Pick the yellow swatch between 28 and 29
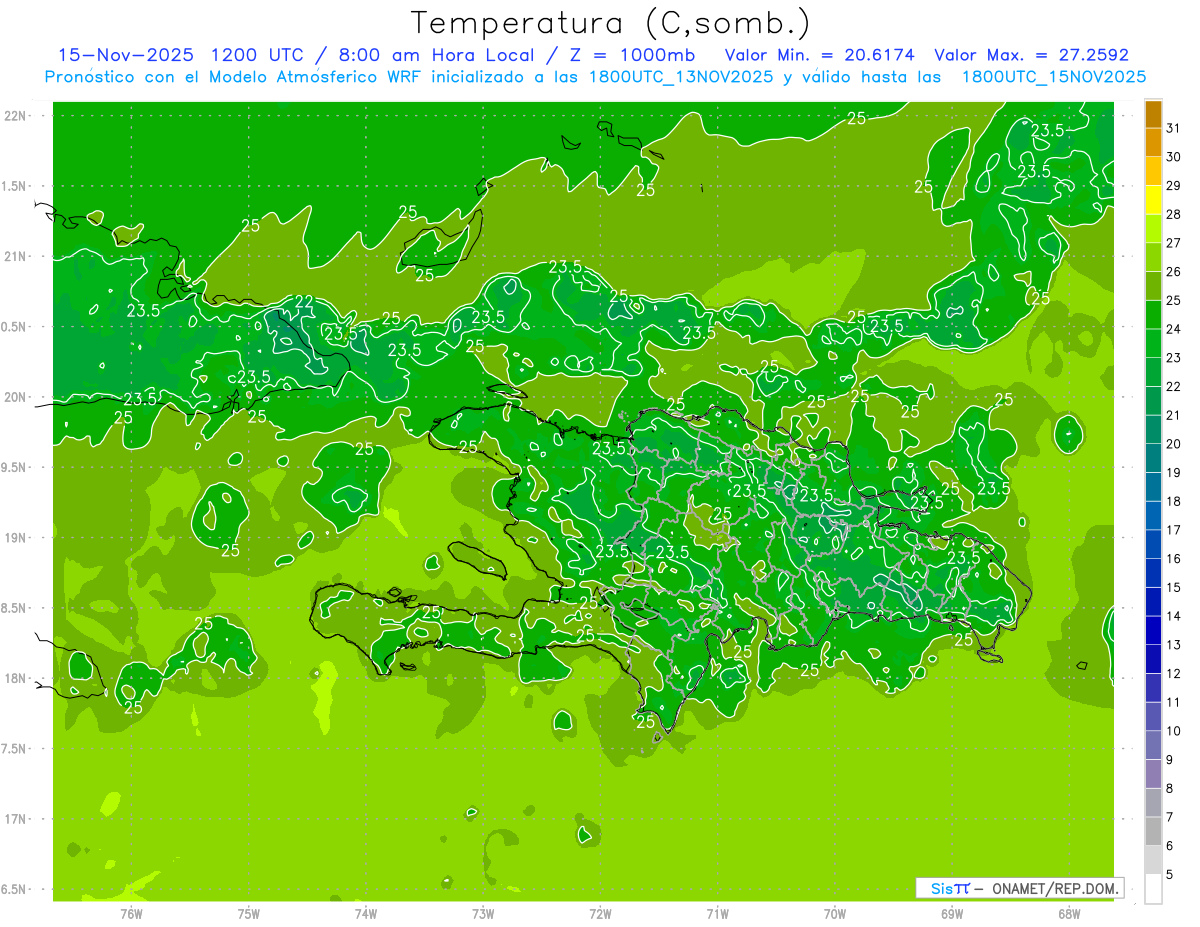This screenshot has width=1200, height=927. click(x=1153, y=200)
